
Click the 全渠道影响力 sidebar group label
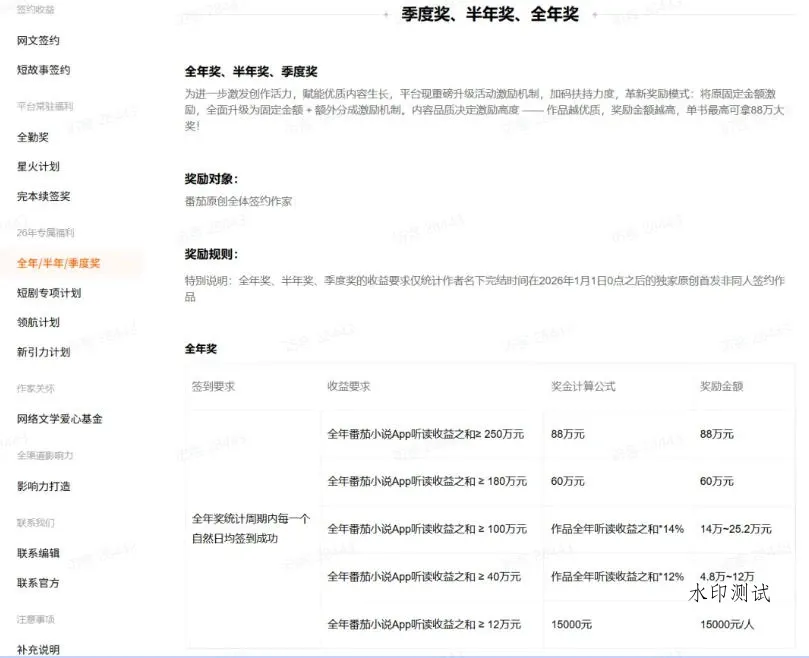(45, 456)
